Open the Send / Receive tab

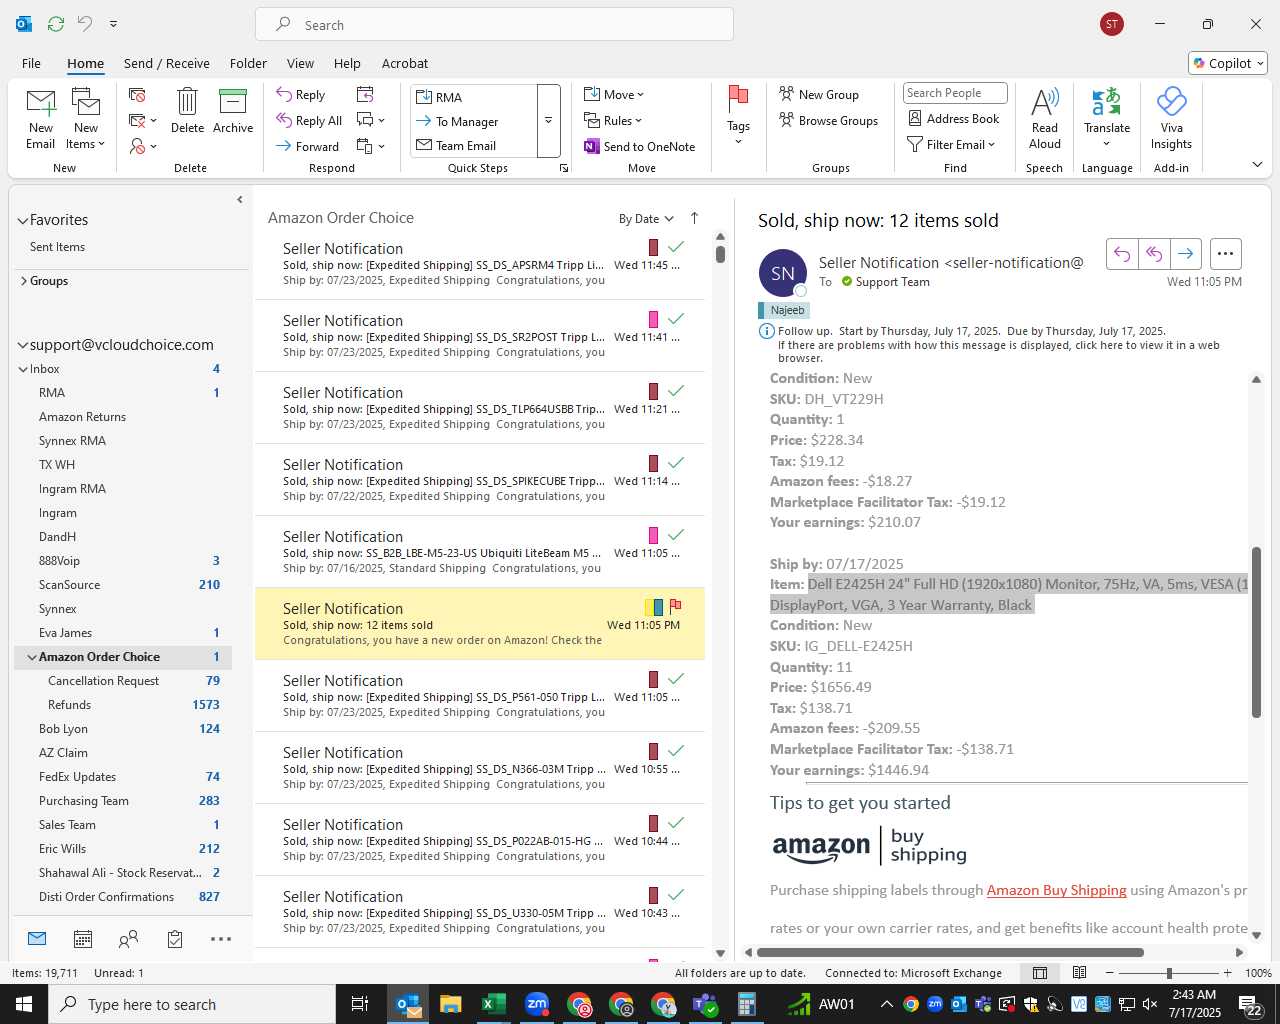(x=167, y=63)
